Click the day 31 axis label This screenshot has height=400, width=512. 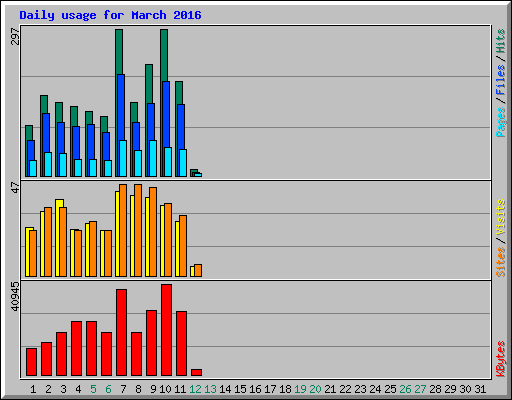[480, 389]
